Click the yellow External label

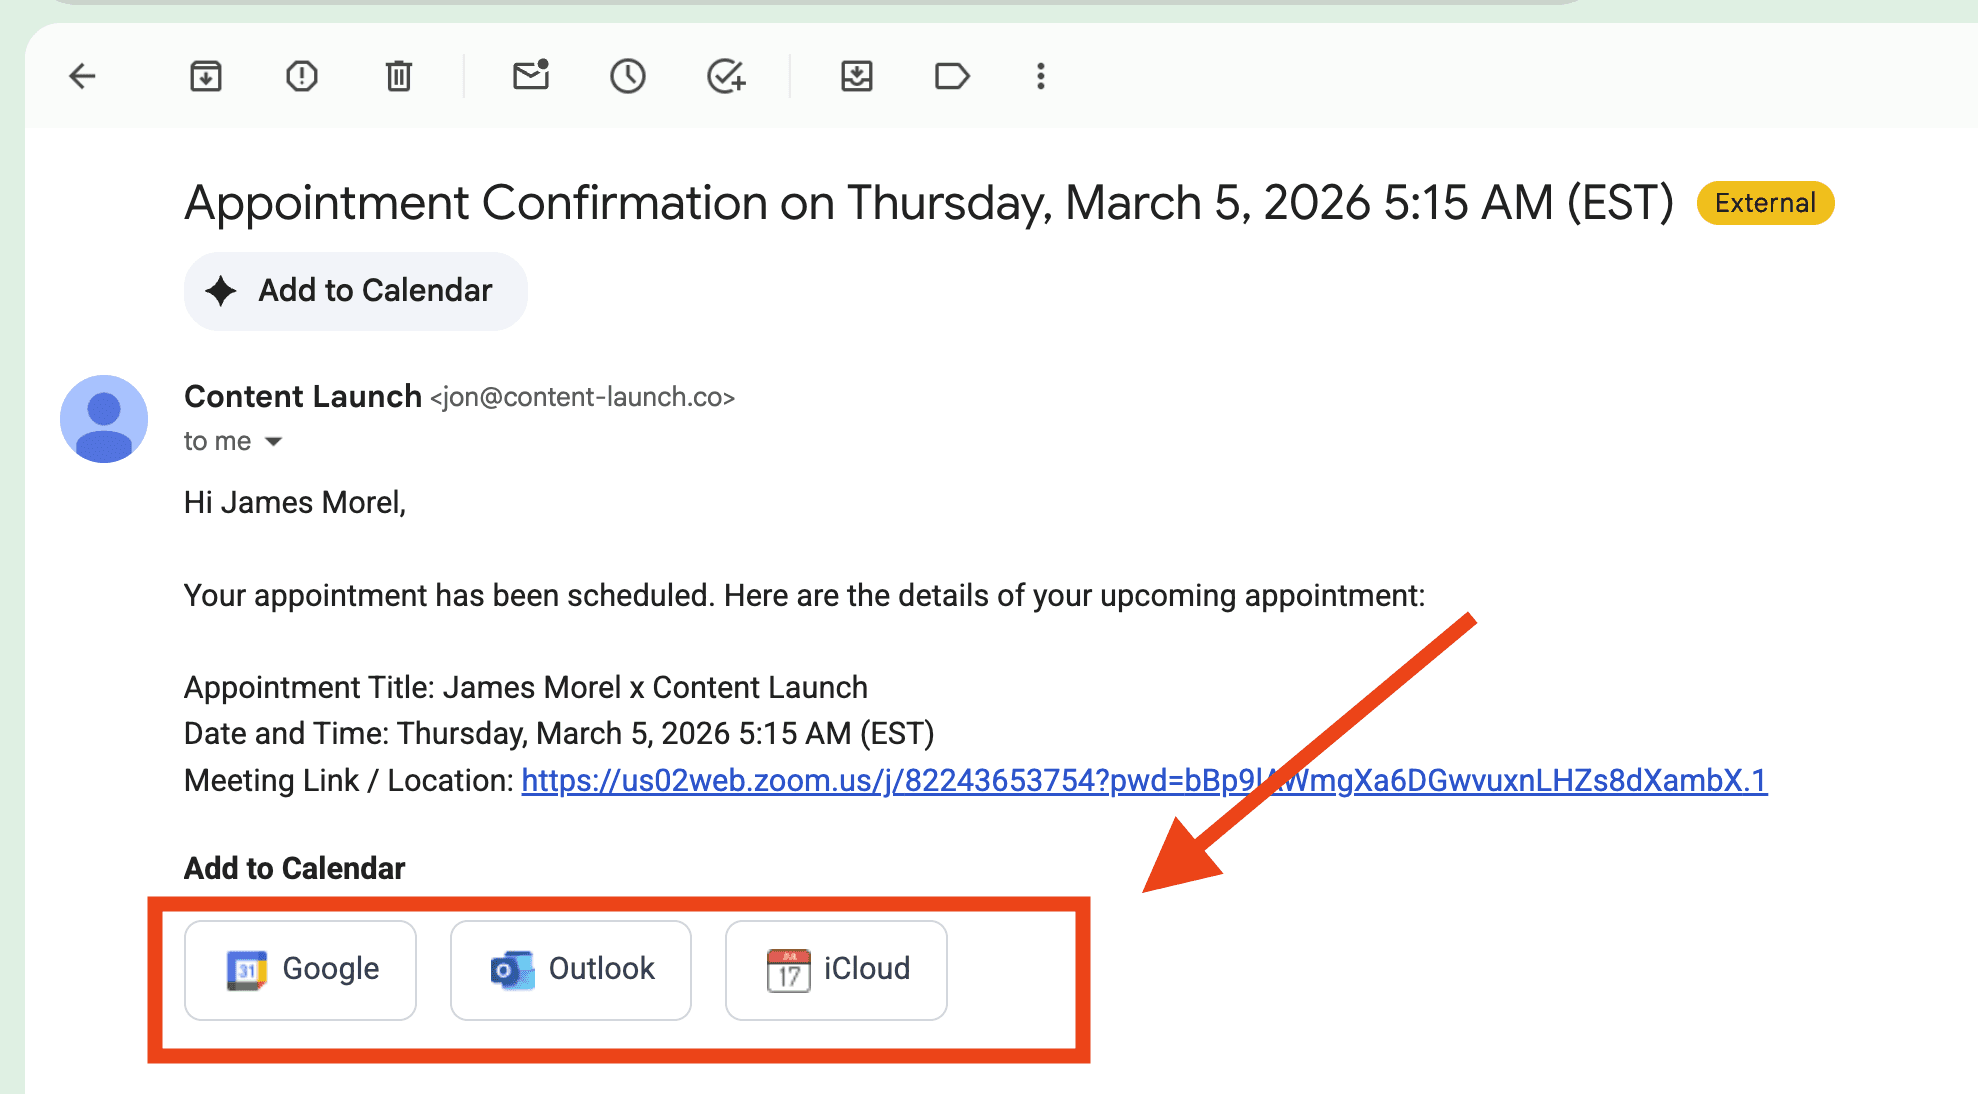pyautogui.click(x=1764, y=203)
